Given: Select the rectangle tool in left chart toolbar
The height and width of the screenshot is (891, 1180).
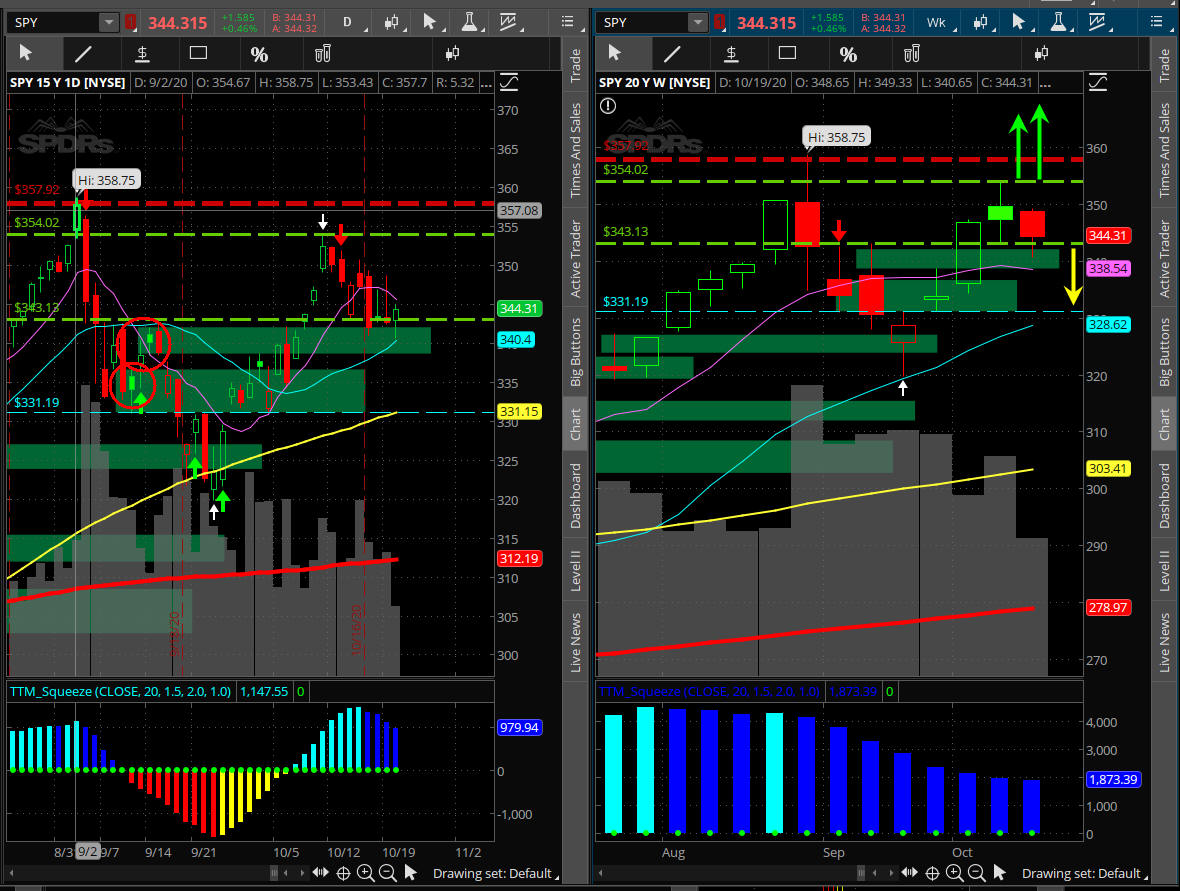Looking at the screenshot, I should (x=199, y=53).
